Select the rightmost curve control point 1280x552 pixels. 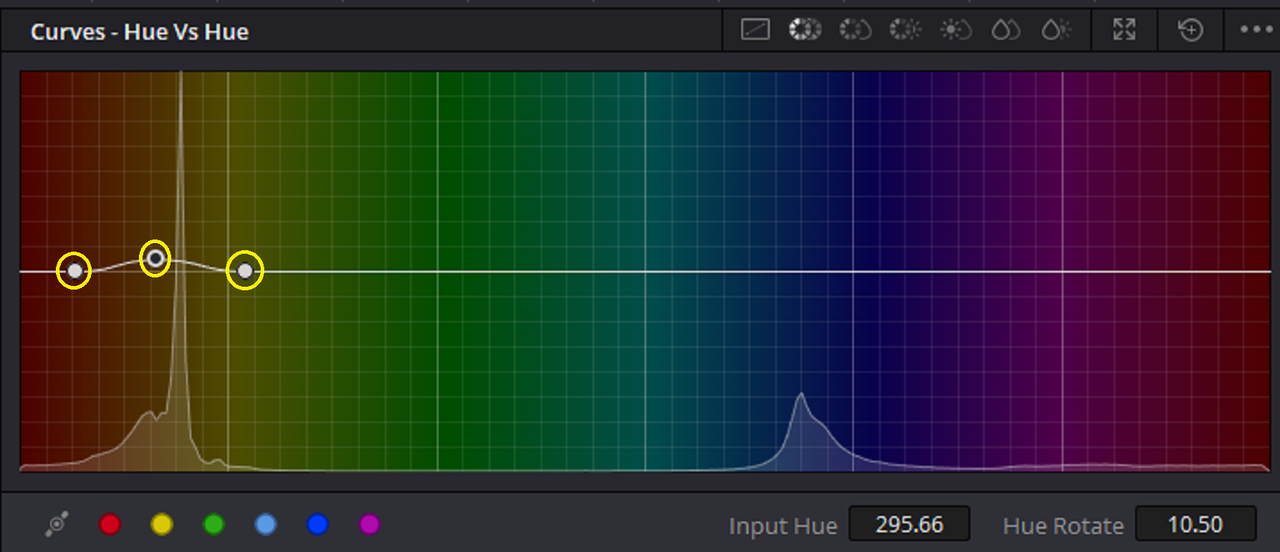point(245,270)
